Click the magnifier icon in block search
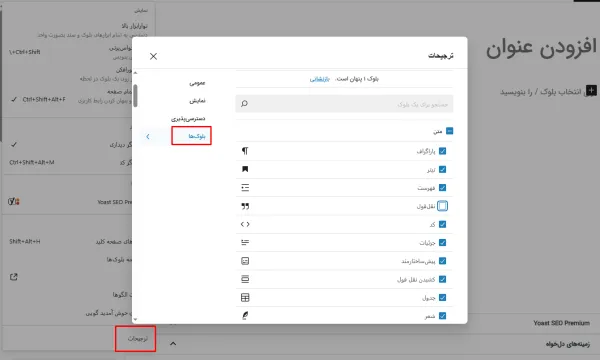Viewport: 600px width, 360px height. coord(245,104)
